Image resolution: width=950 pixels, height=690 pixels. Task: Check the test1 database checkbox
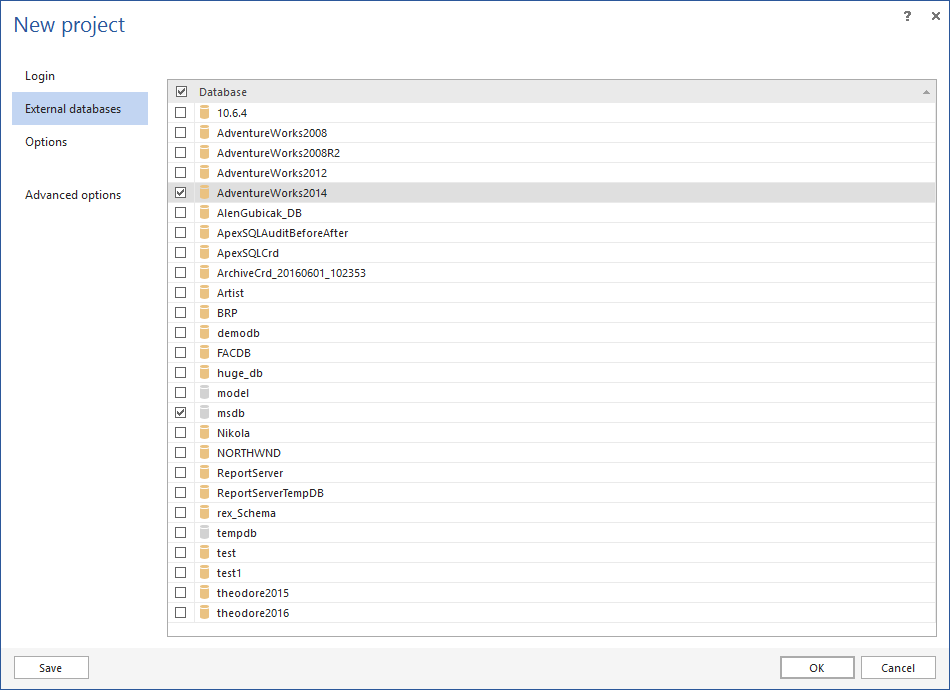pos(181,572)
